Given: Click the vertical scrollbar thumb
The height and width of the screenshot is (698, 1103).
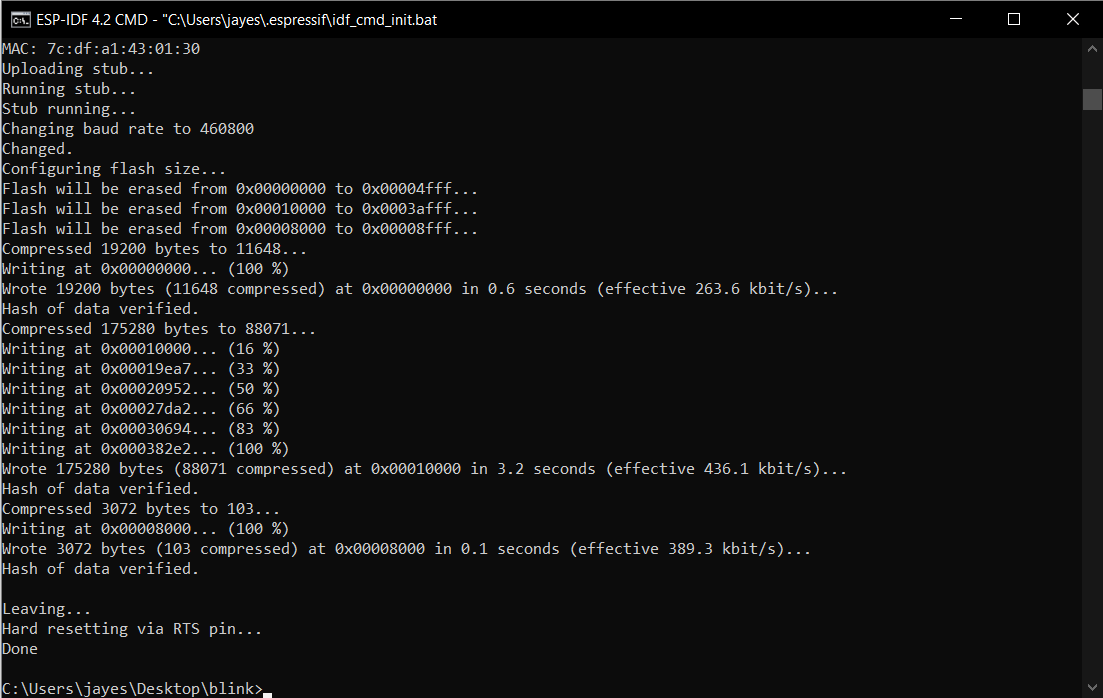Looking at the screenshot, I should (1092, 99).
